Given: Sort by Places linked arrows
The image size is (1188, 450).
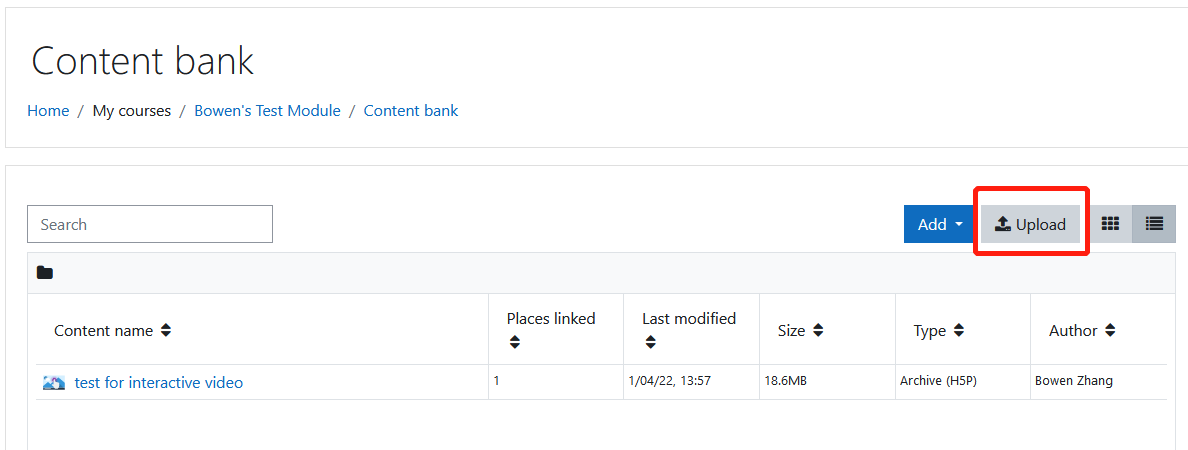Looking at the screenshot, I should tap(515, 342).
